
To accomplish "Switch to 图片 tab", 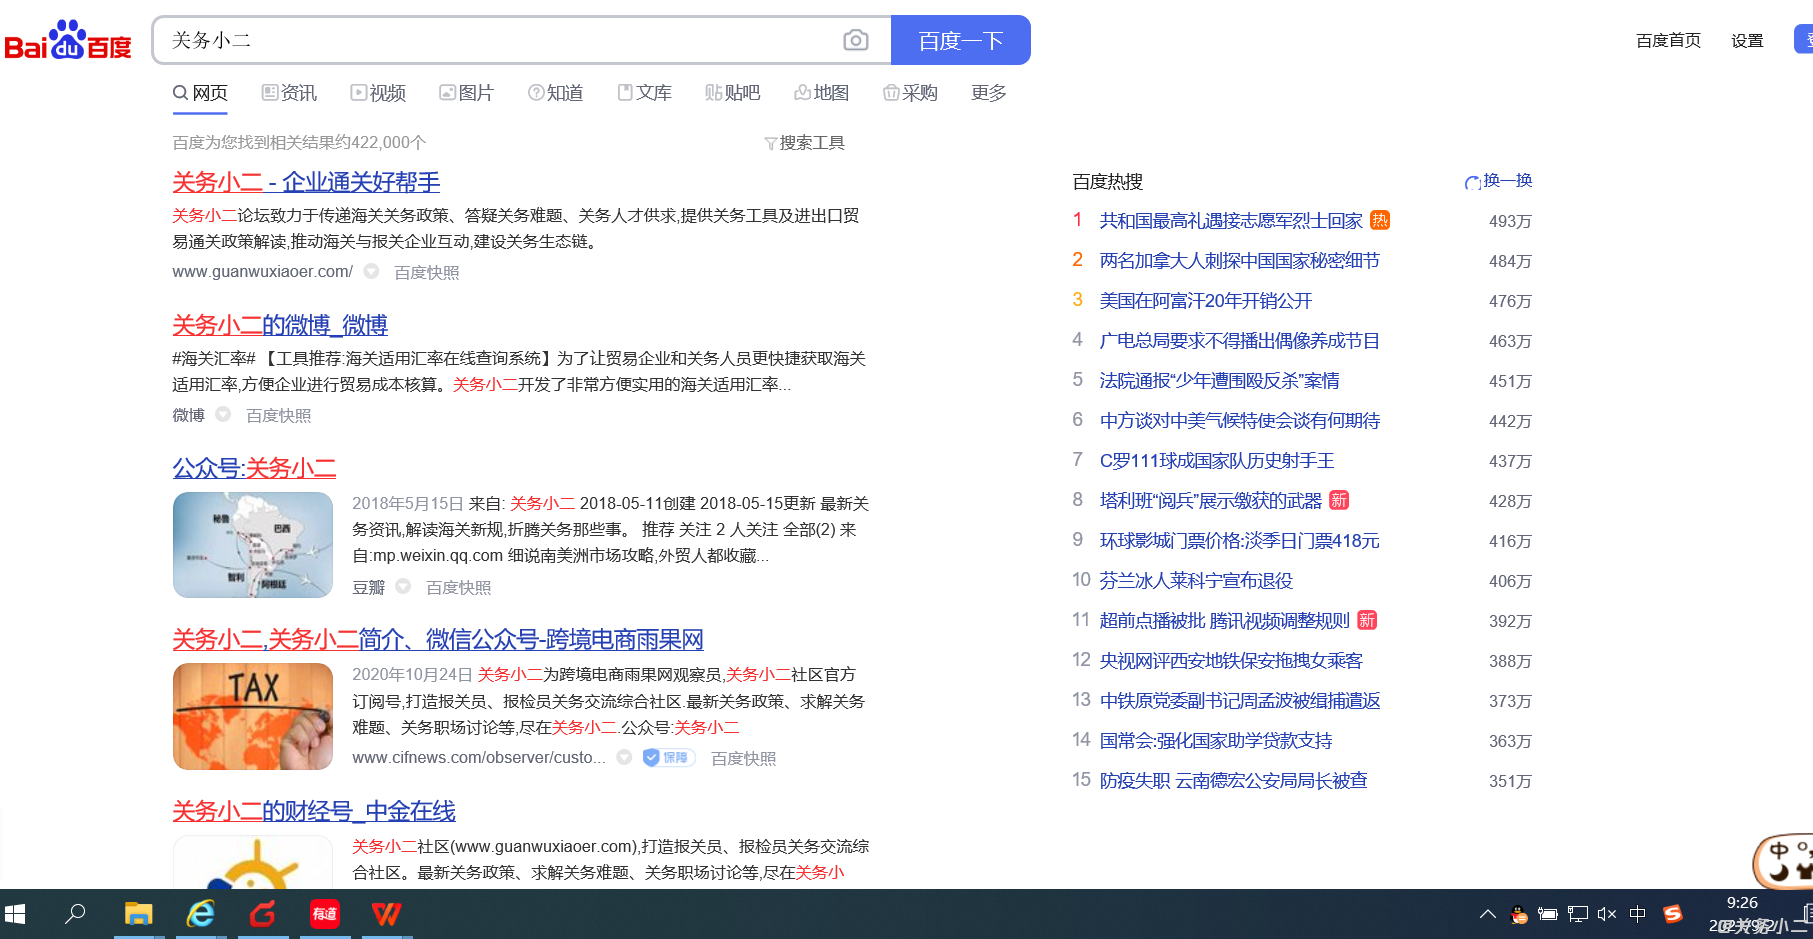I will click(x=467, y=93).
